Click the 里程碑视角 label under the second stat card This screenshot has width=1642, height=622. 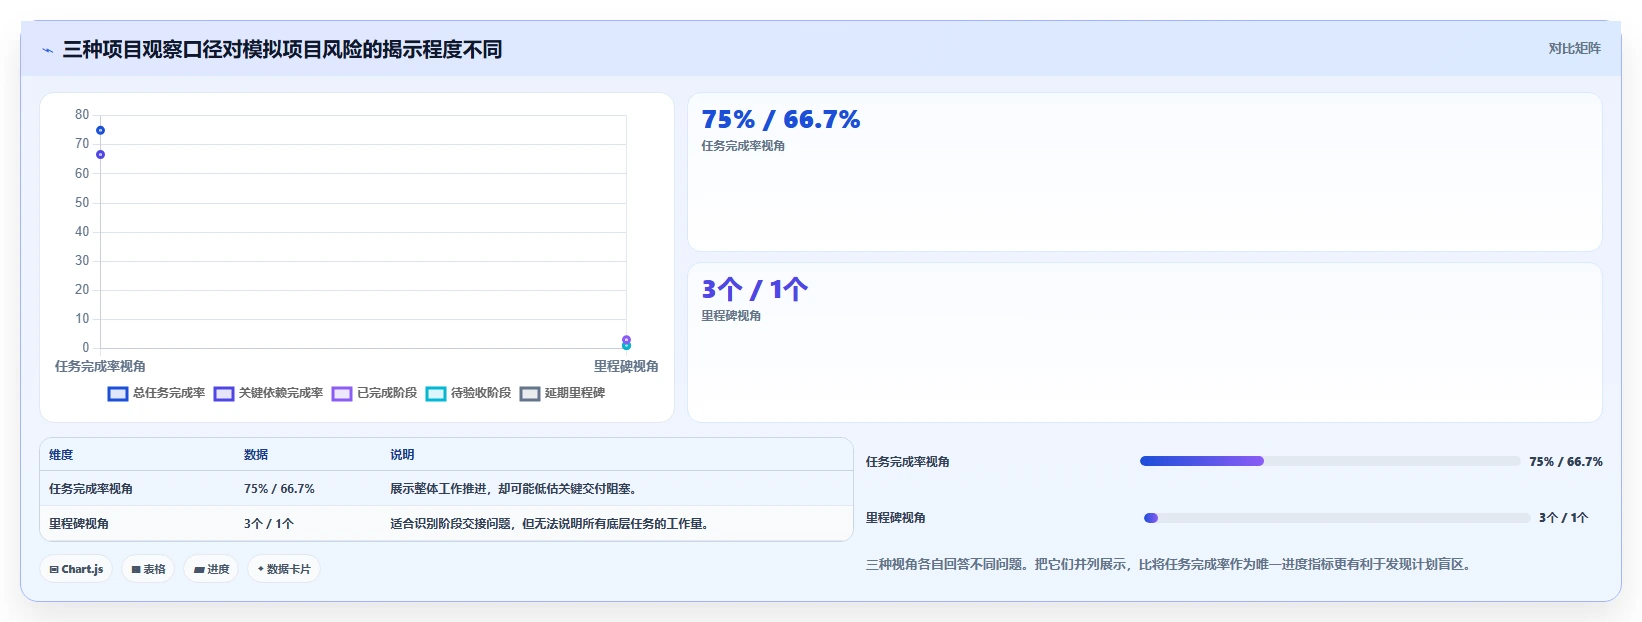731,315
